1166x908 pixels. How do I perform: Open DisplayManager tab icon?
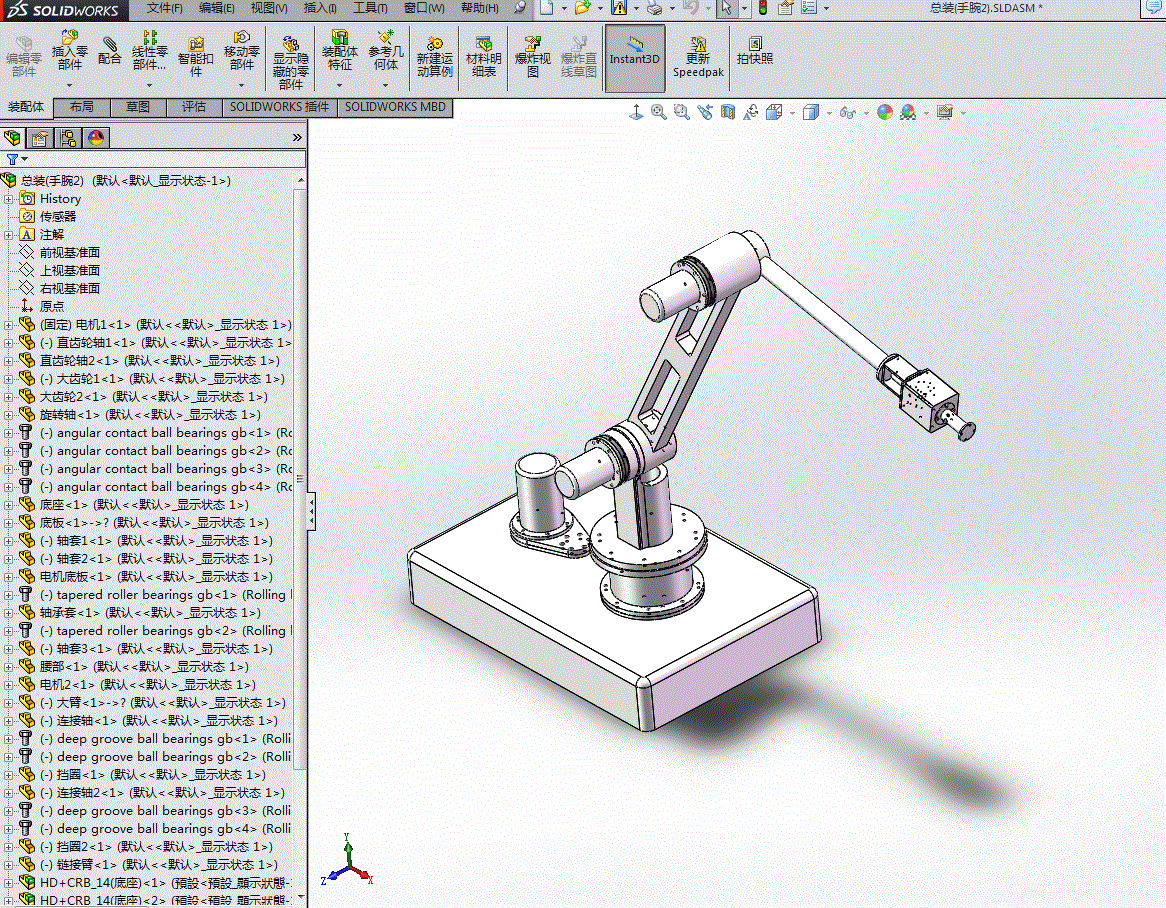coord(96,138)
